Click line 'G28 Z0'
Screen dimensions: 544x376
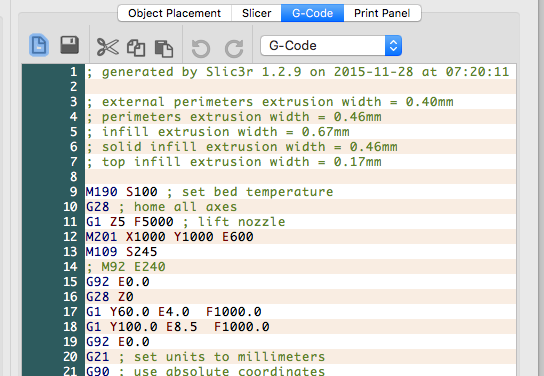pos(110,296)
